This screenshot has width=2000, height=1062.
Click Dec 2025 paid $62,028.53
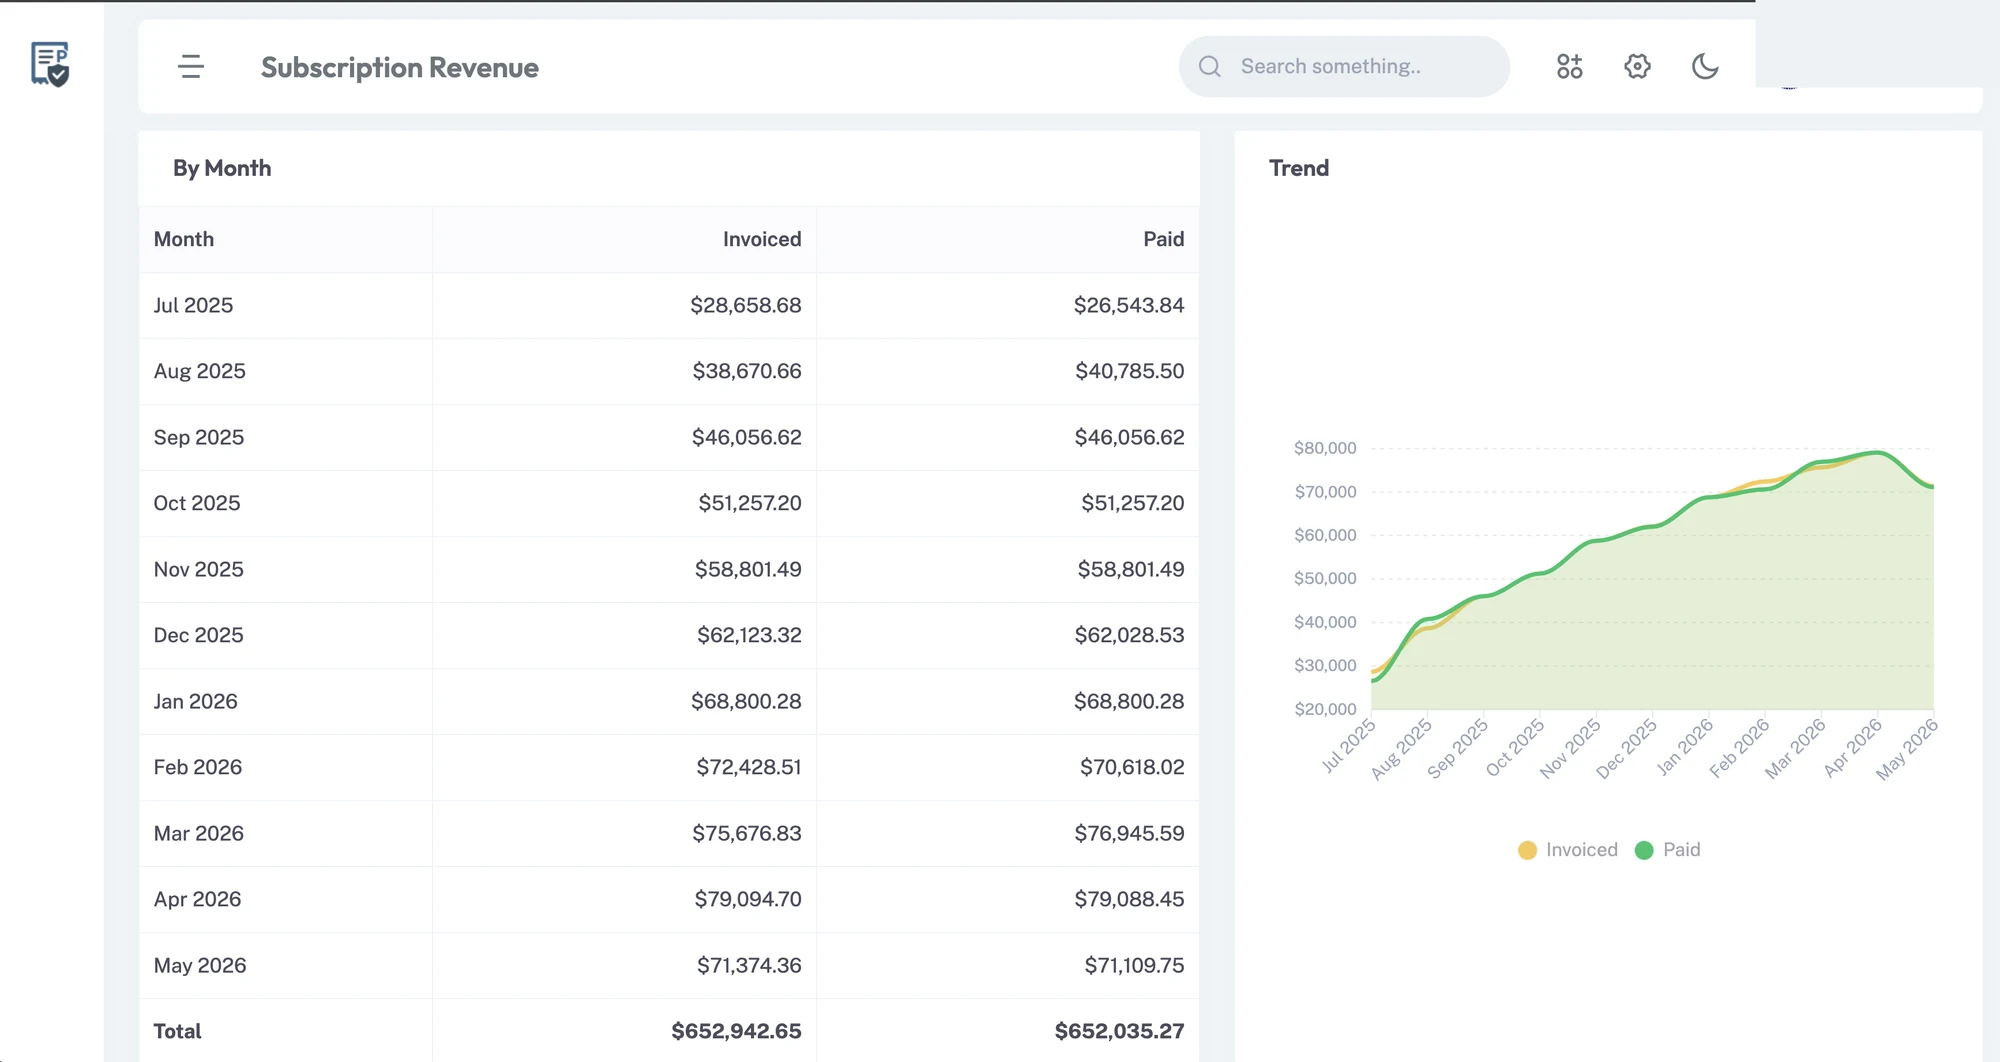click(1129, 635)
